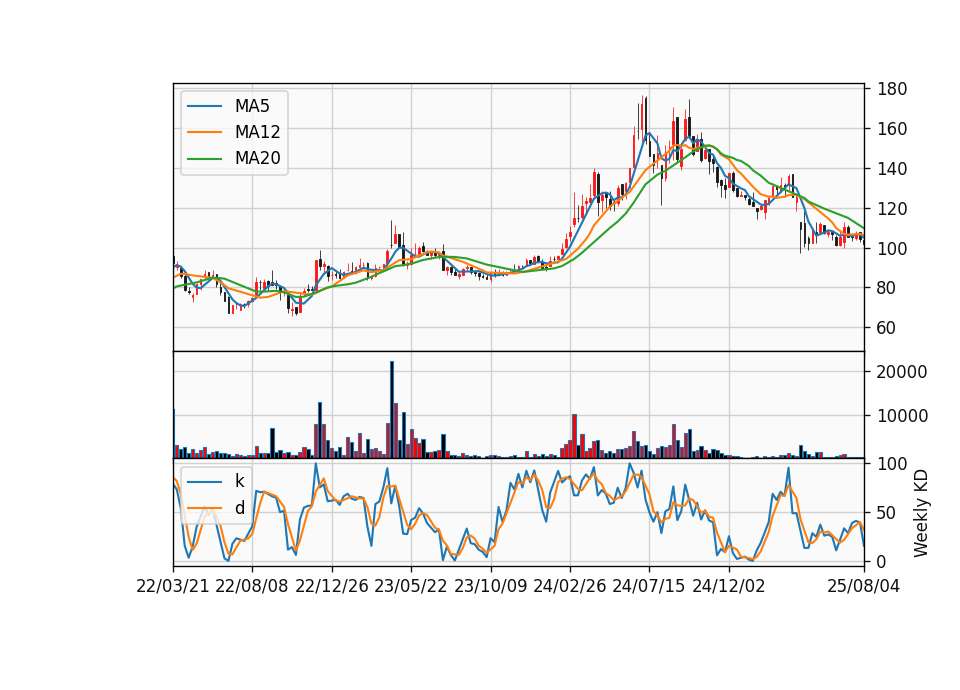Click the 140 price axis label
The height and width of the screenshot is (690, 960).
pos(892,169)
